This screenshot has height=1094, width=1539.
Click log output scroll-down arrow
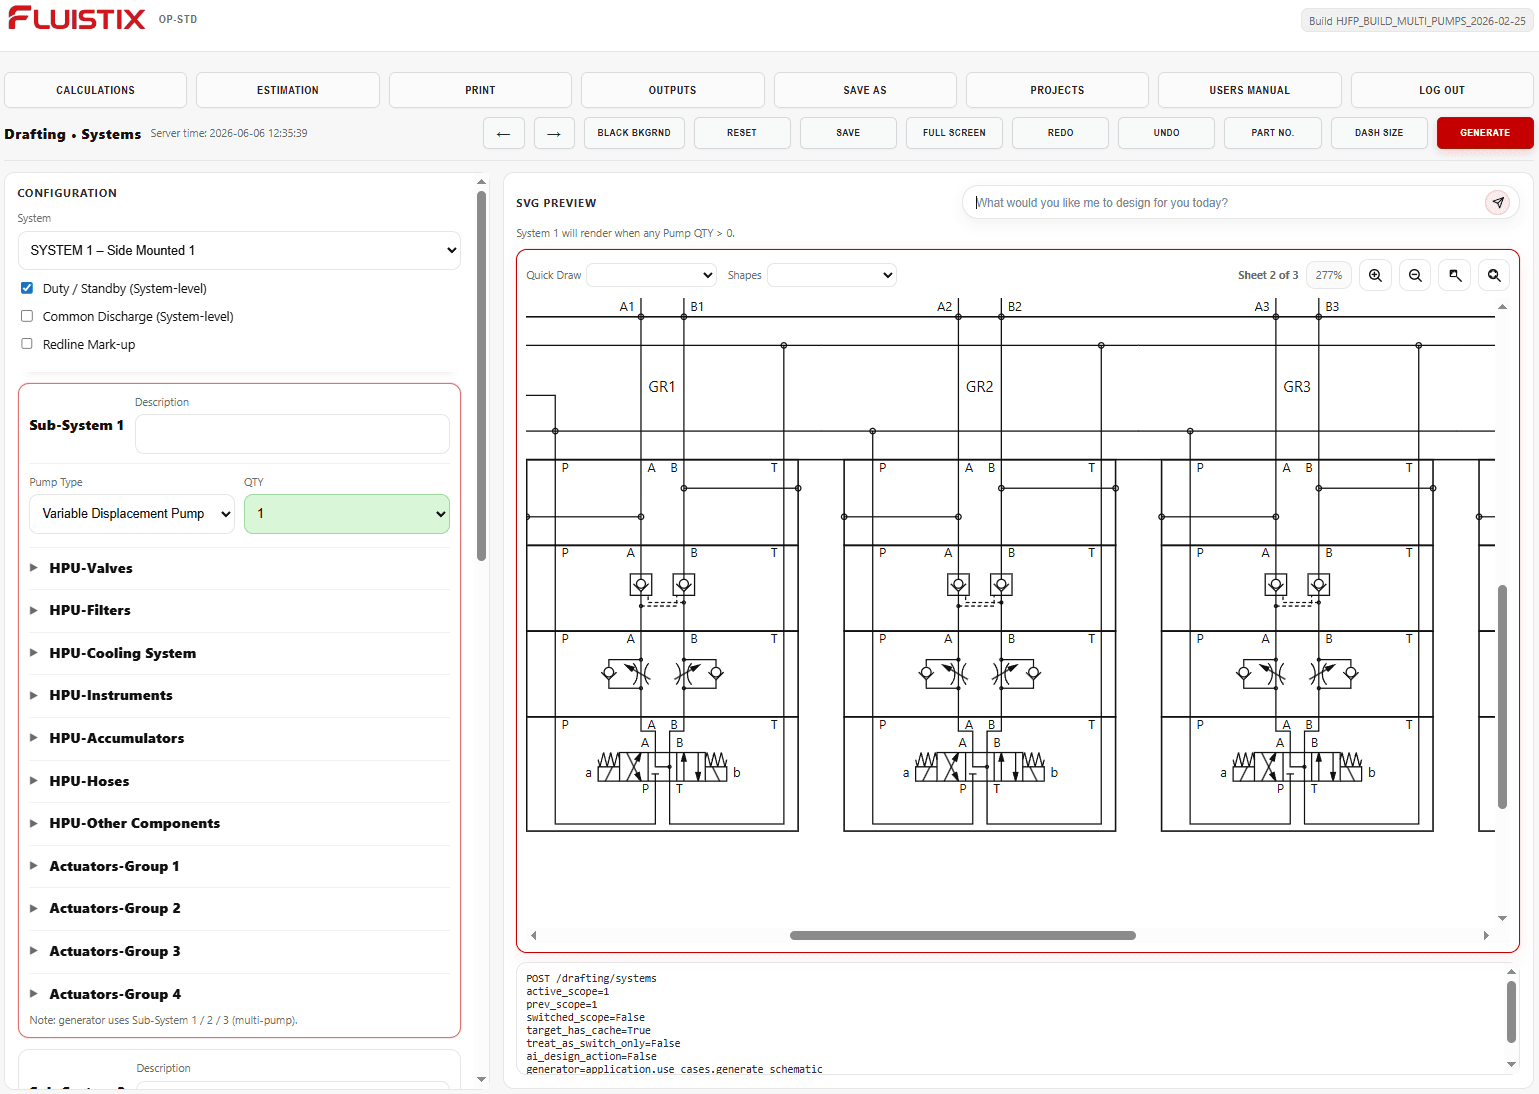(x=1511, y=1064)
